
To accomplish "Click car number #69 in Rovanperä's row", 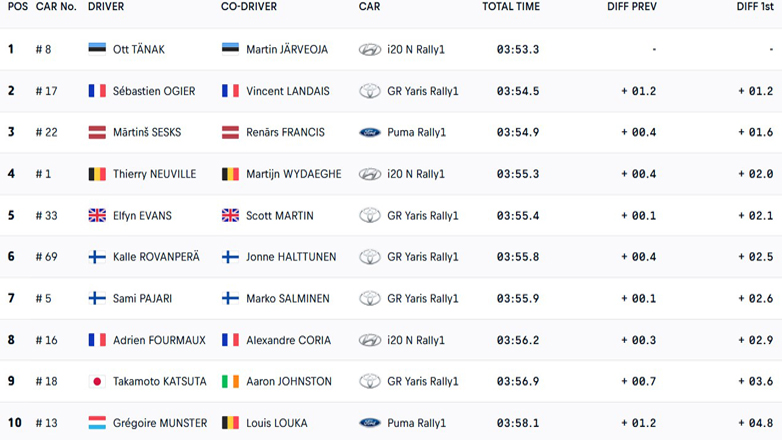I will [46, 257].
